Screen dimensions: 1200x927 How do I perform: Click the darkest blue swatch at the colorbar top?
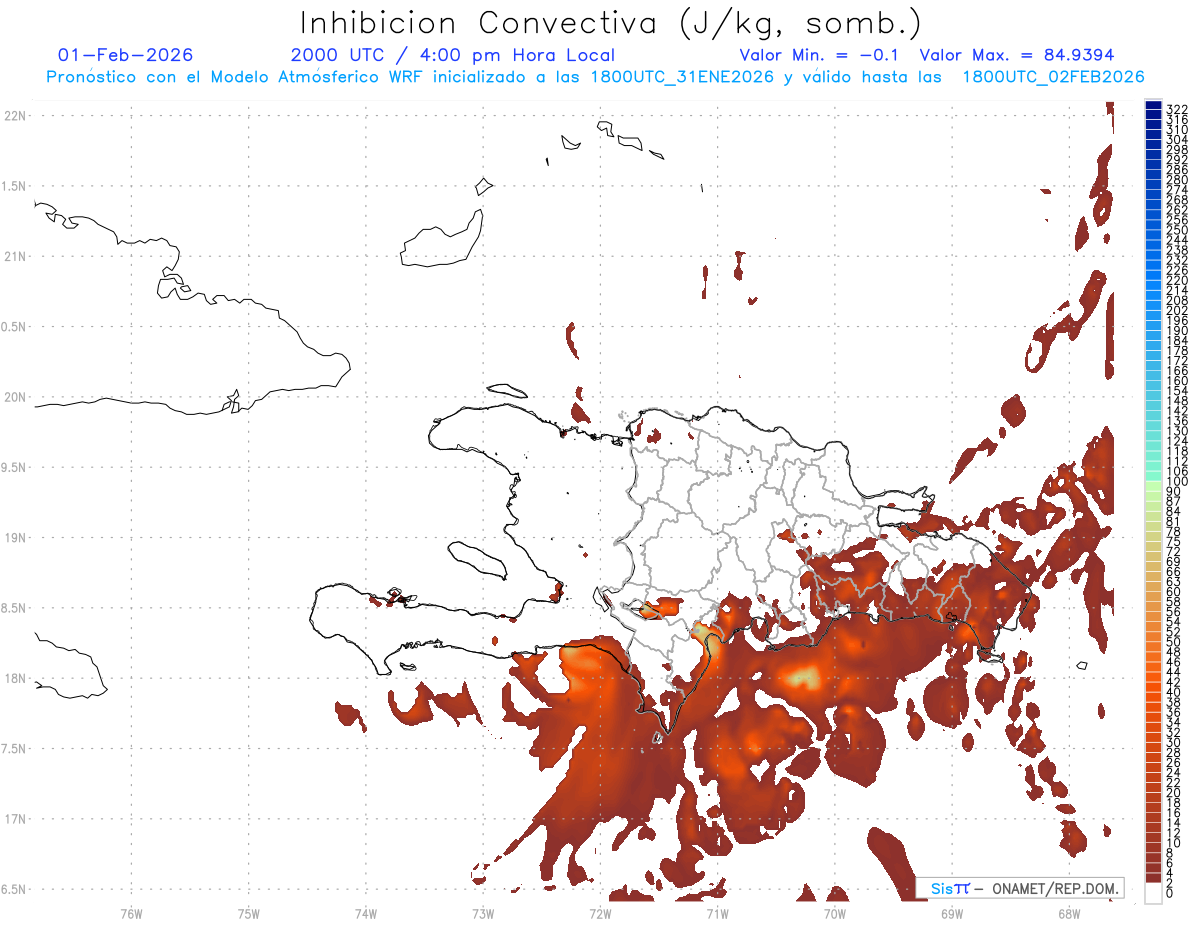click(x=1154, y=106)
